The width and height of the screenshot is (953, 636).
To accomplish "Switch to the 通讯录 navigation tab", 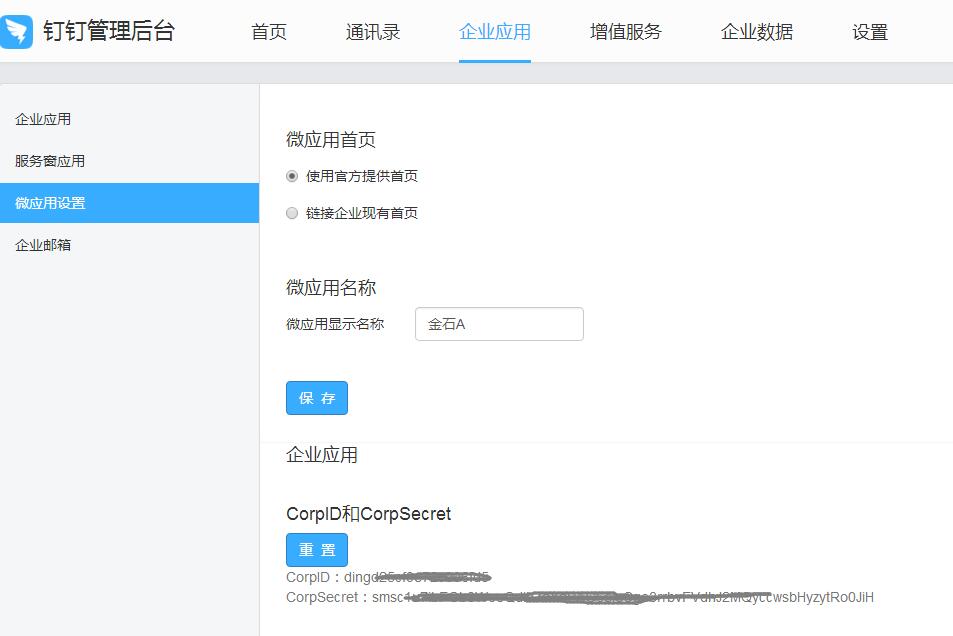I will pyautogui.click(x=373, y=32).
